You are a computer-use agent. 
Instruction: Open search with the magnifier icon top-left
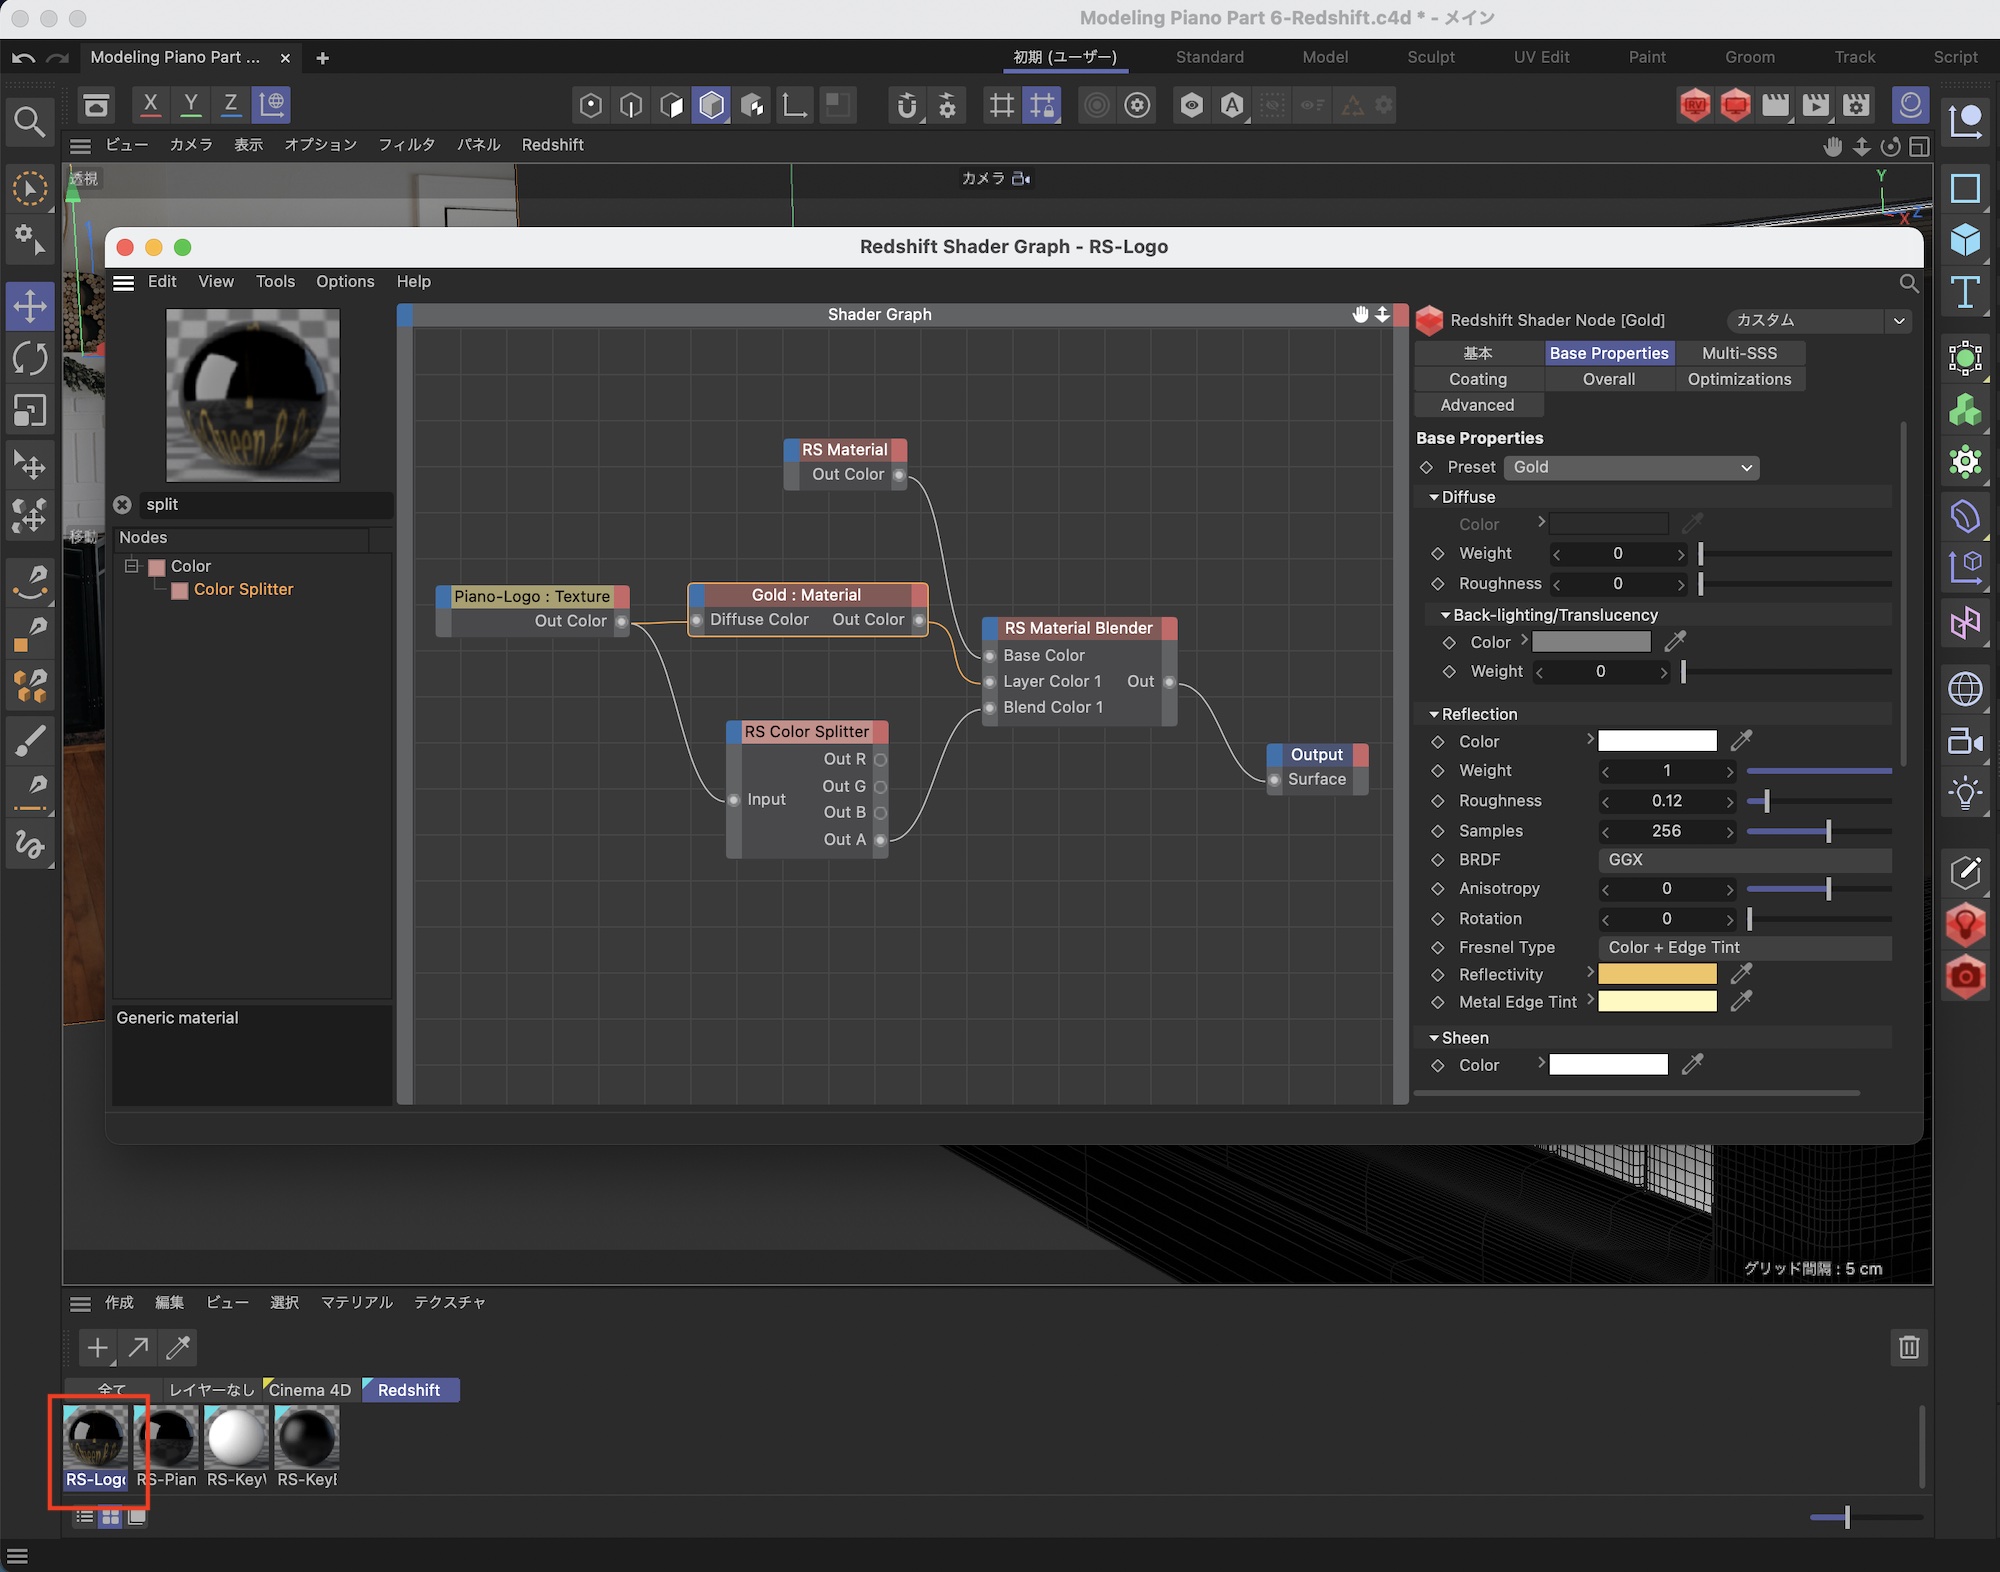coord(29,122)
